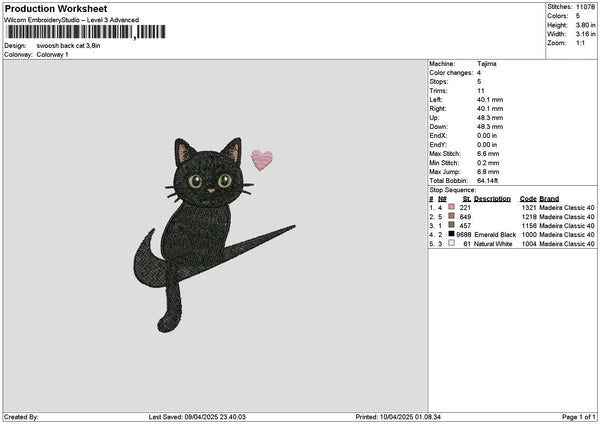Click the Trims value 11

click(x=481, y=91)
